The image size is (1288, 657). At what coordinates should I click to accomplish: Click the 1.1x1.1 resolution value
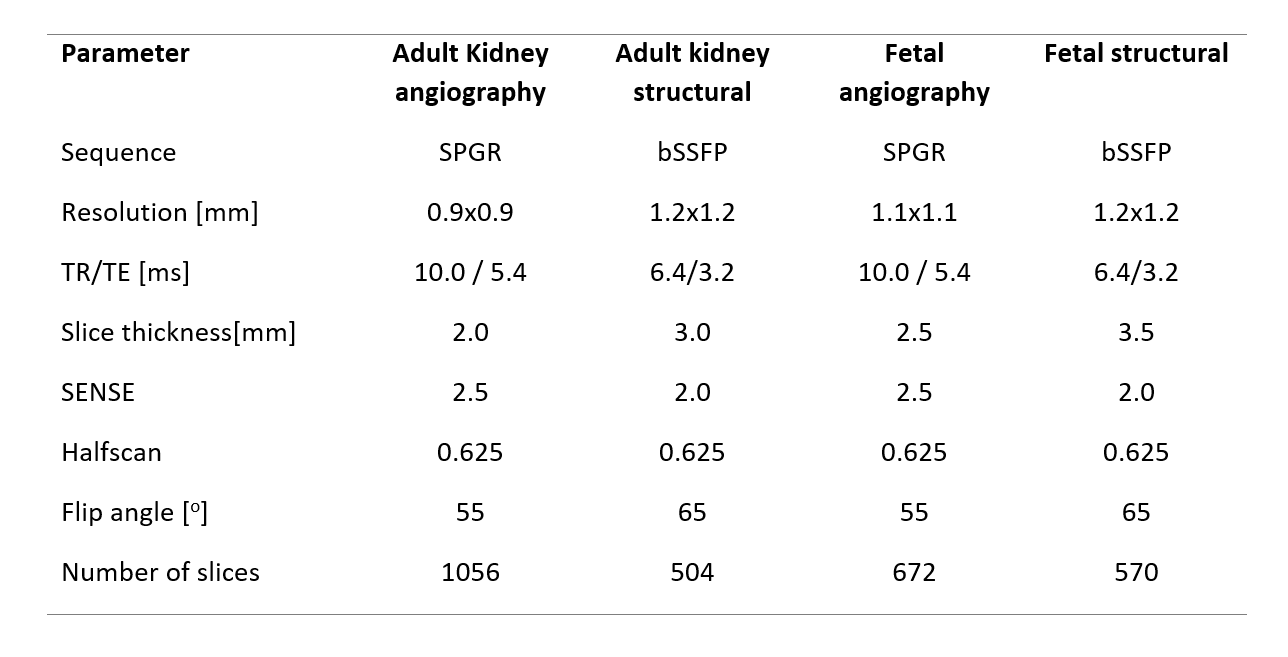coord(914,213)
